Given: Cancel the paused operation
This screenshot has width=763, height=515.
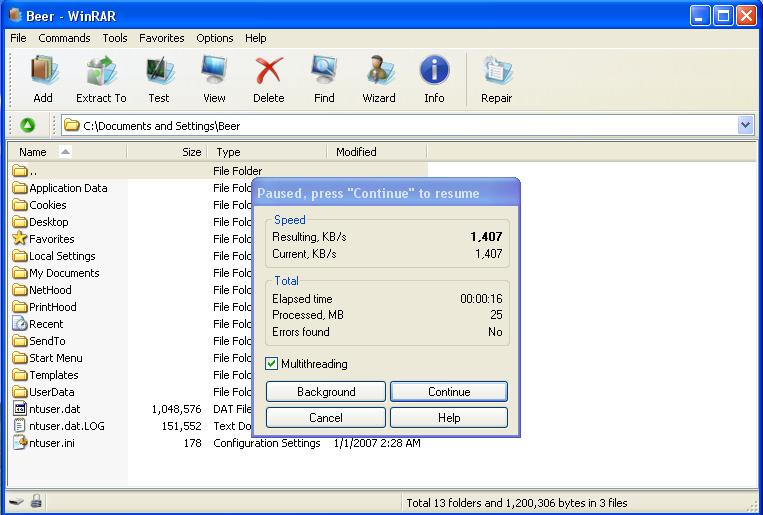Looking at the screenshot, I should tap(326, 418).
